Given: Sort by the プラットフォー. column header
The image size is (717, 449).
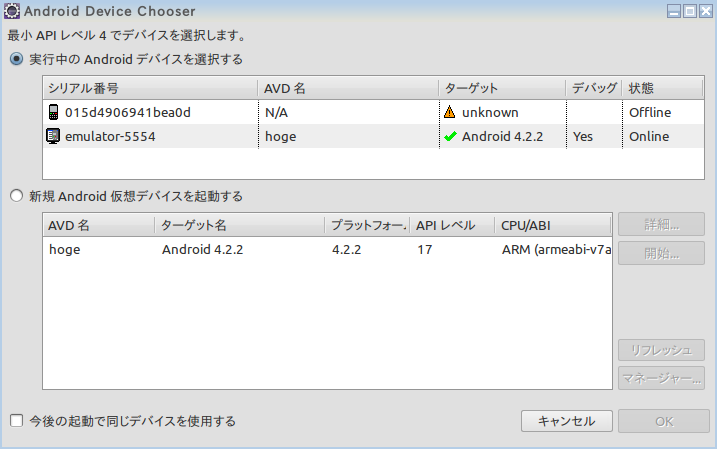Looking at the screenshot, I should 368,225.
